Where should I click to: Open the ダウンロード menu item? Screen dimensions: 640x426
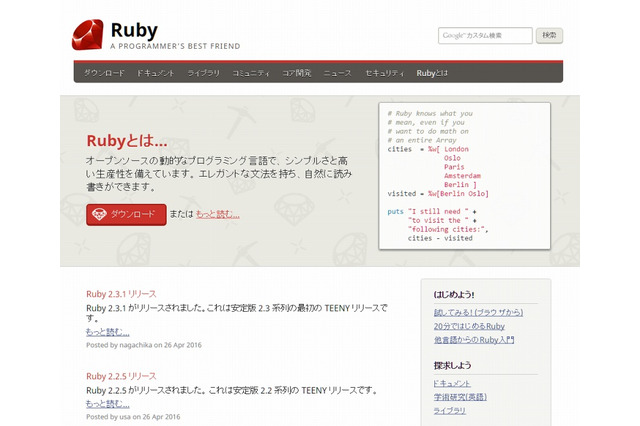click(104, 73)
